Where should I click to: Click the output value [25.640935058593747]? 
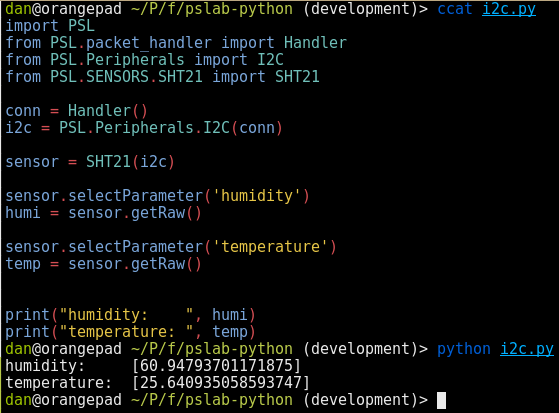pos(221,383)
